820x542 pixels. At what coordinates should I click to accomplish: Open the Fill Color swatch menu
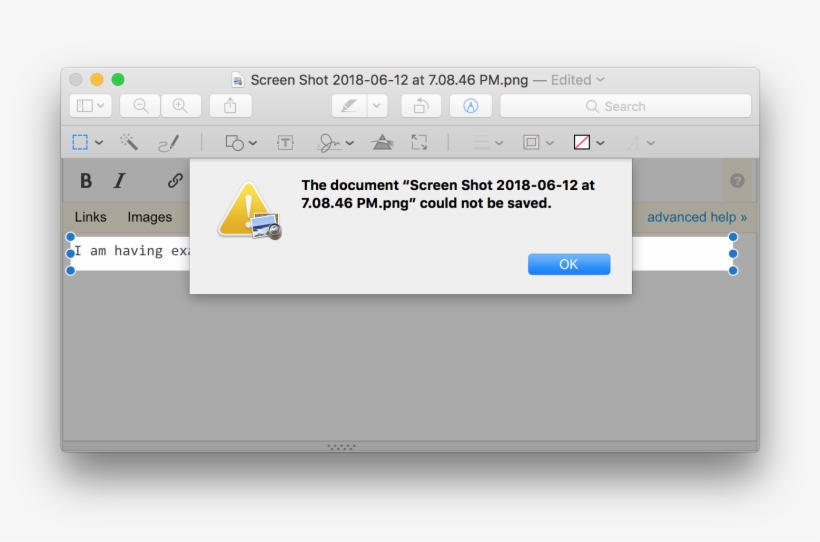click(588, 143)
